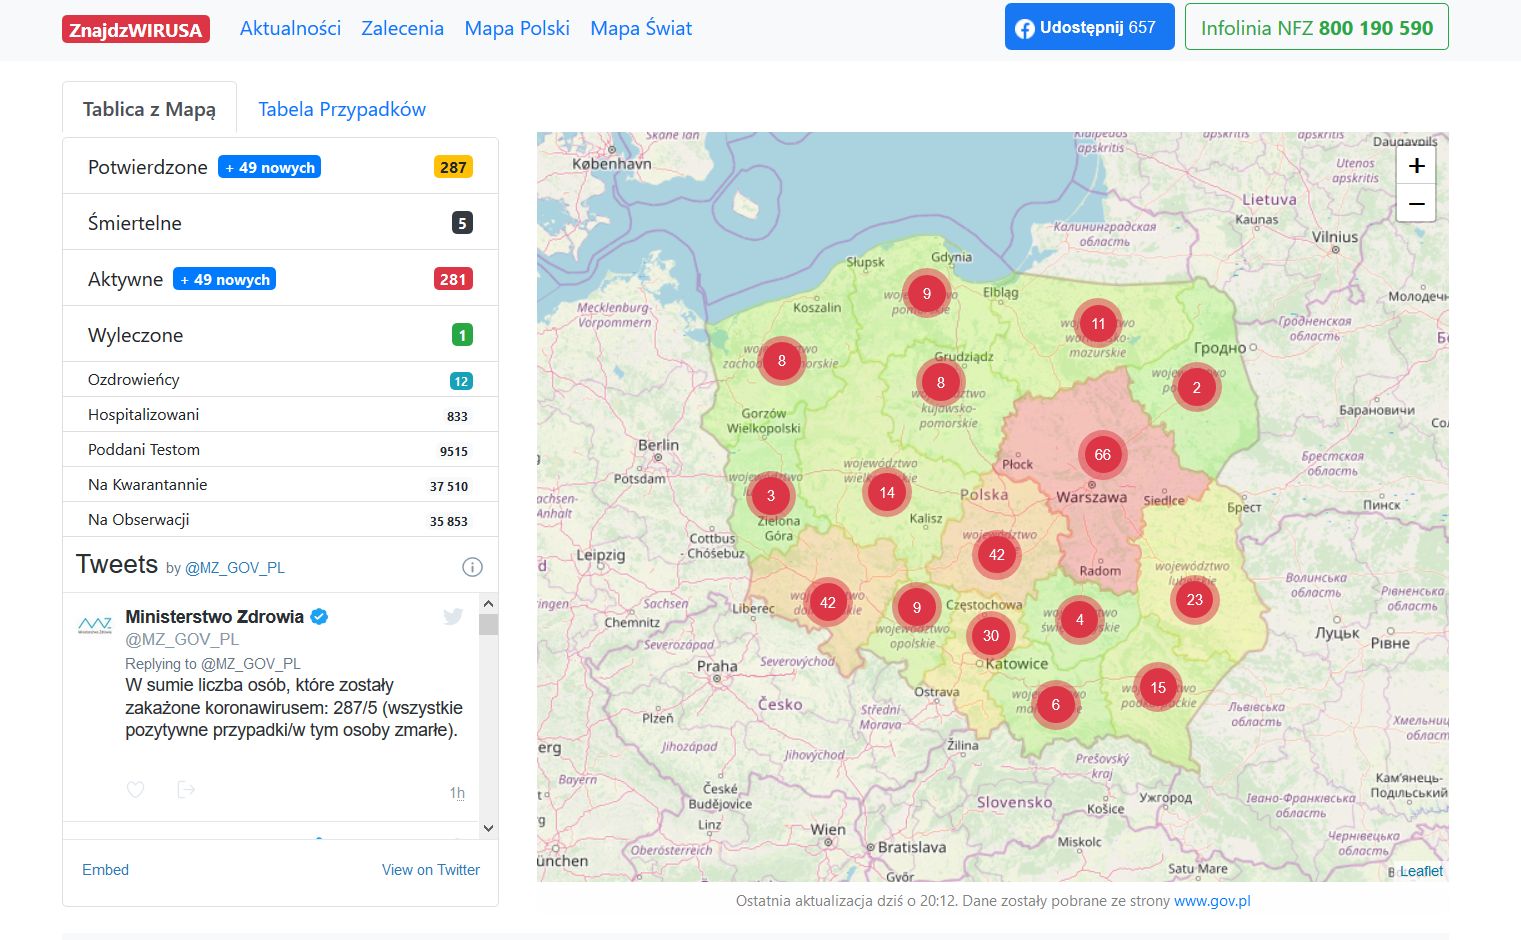Screen dimensions: 1521x940
Task: Click the map marker 23 in lubelskie
Action: (1194, 600)
